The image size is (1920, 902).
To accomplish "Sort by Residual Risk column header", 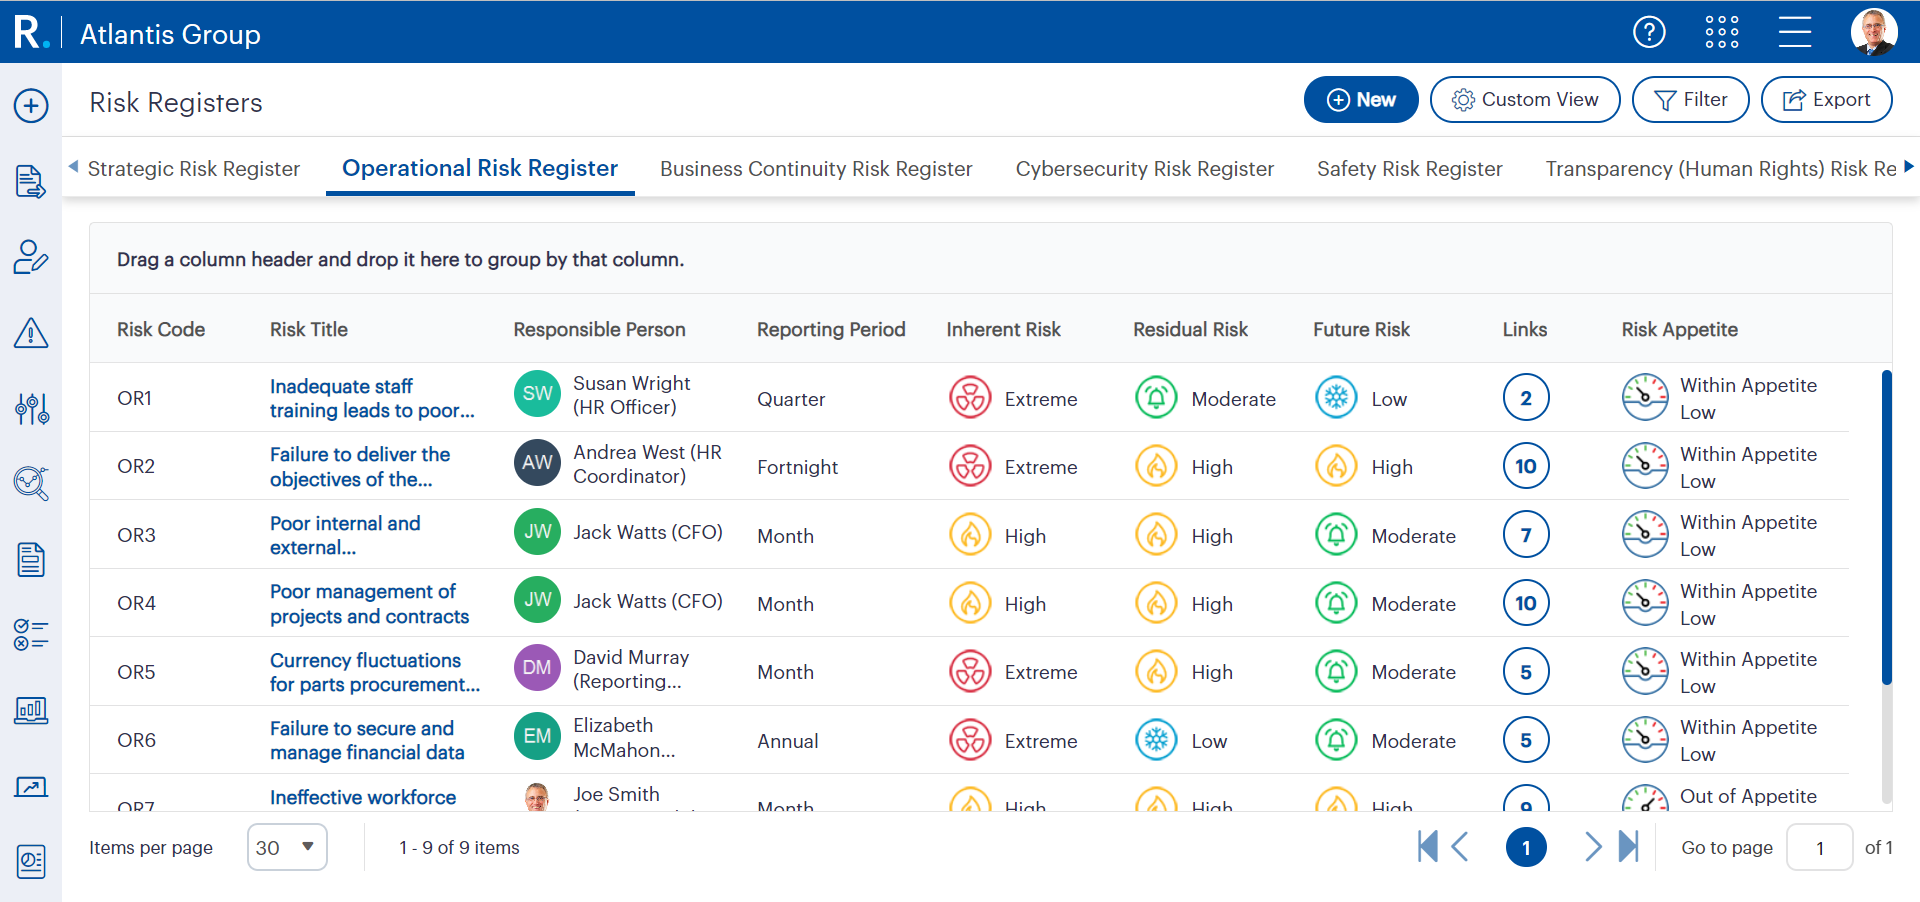I will pos(1190,329).
